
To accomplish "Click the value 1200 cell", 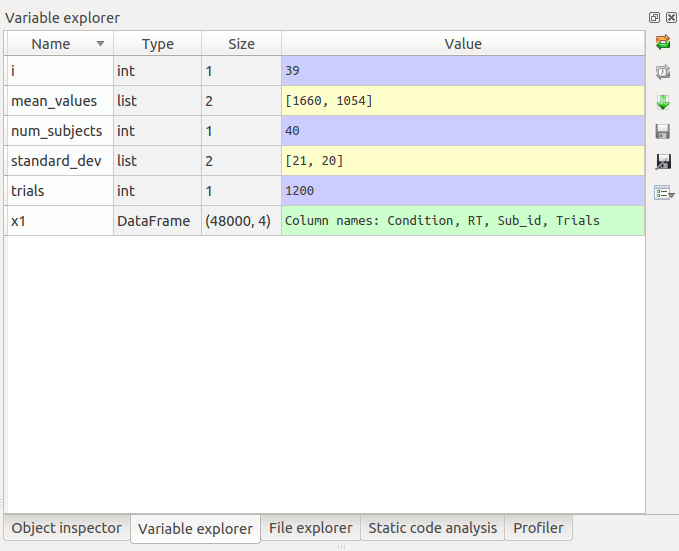I will click(463, 191).
